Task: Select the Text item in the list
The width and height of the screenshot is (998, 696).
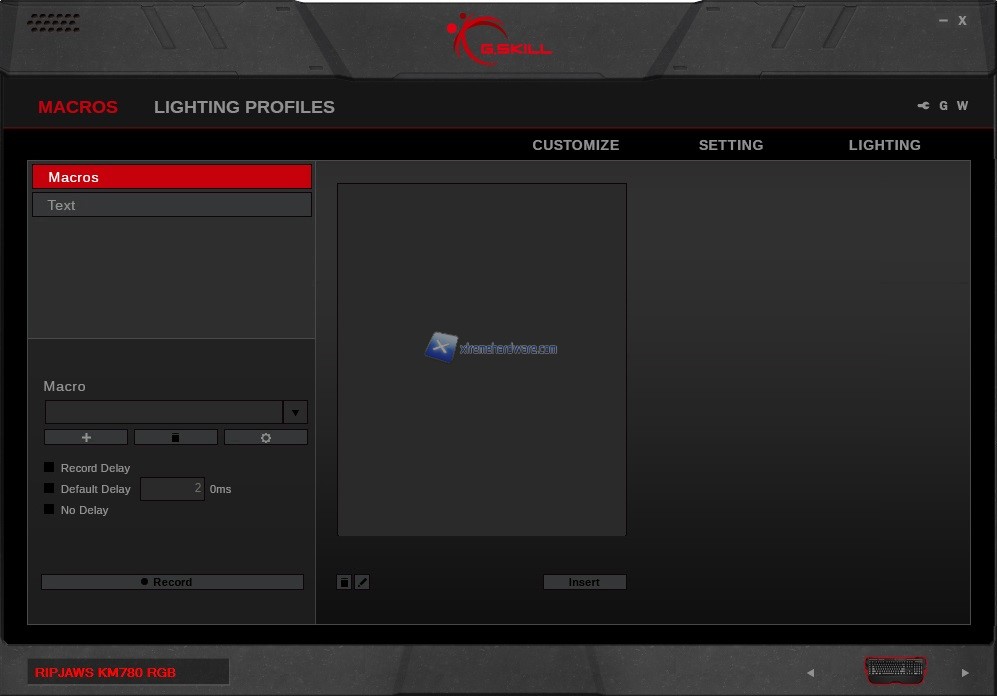Action: [x=172, y=205]
